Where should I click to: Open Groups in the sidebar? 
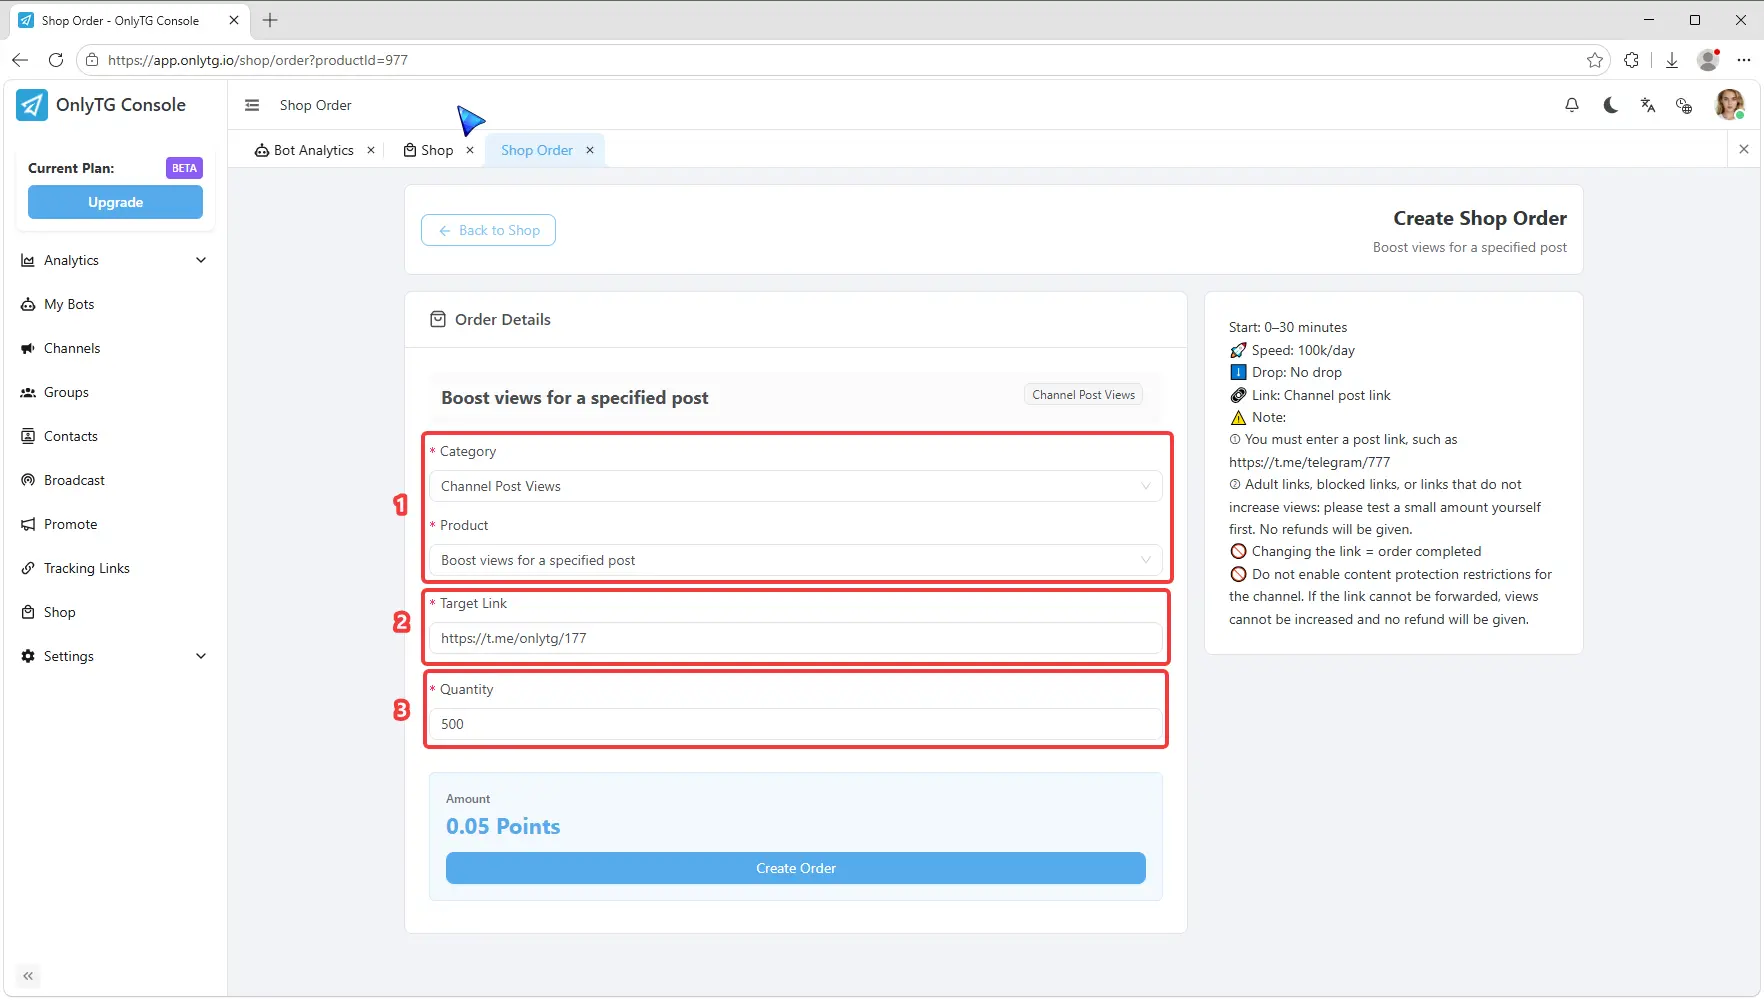coord(115,392)
